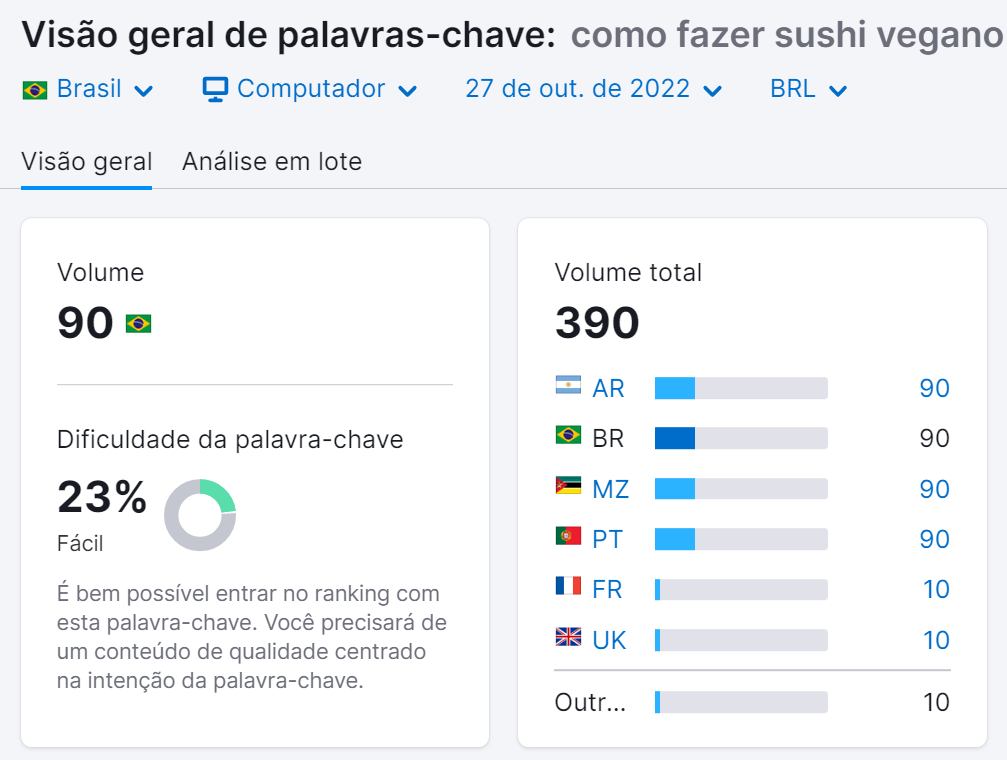1007x760 pixels.
Task: Click the Portugal flag beside PT
Action: pyautogui.click(x=567, y=539)
